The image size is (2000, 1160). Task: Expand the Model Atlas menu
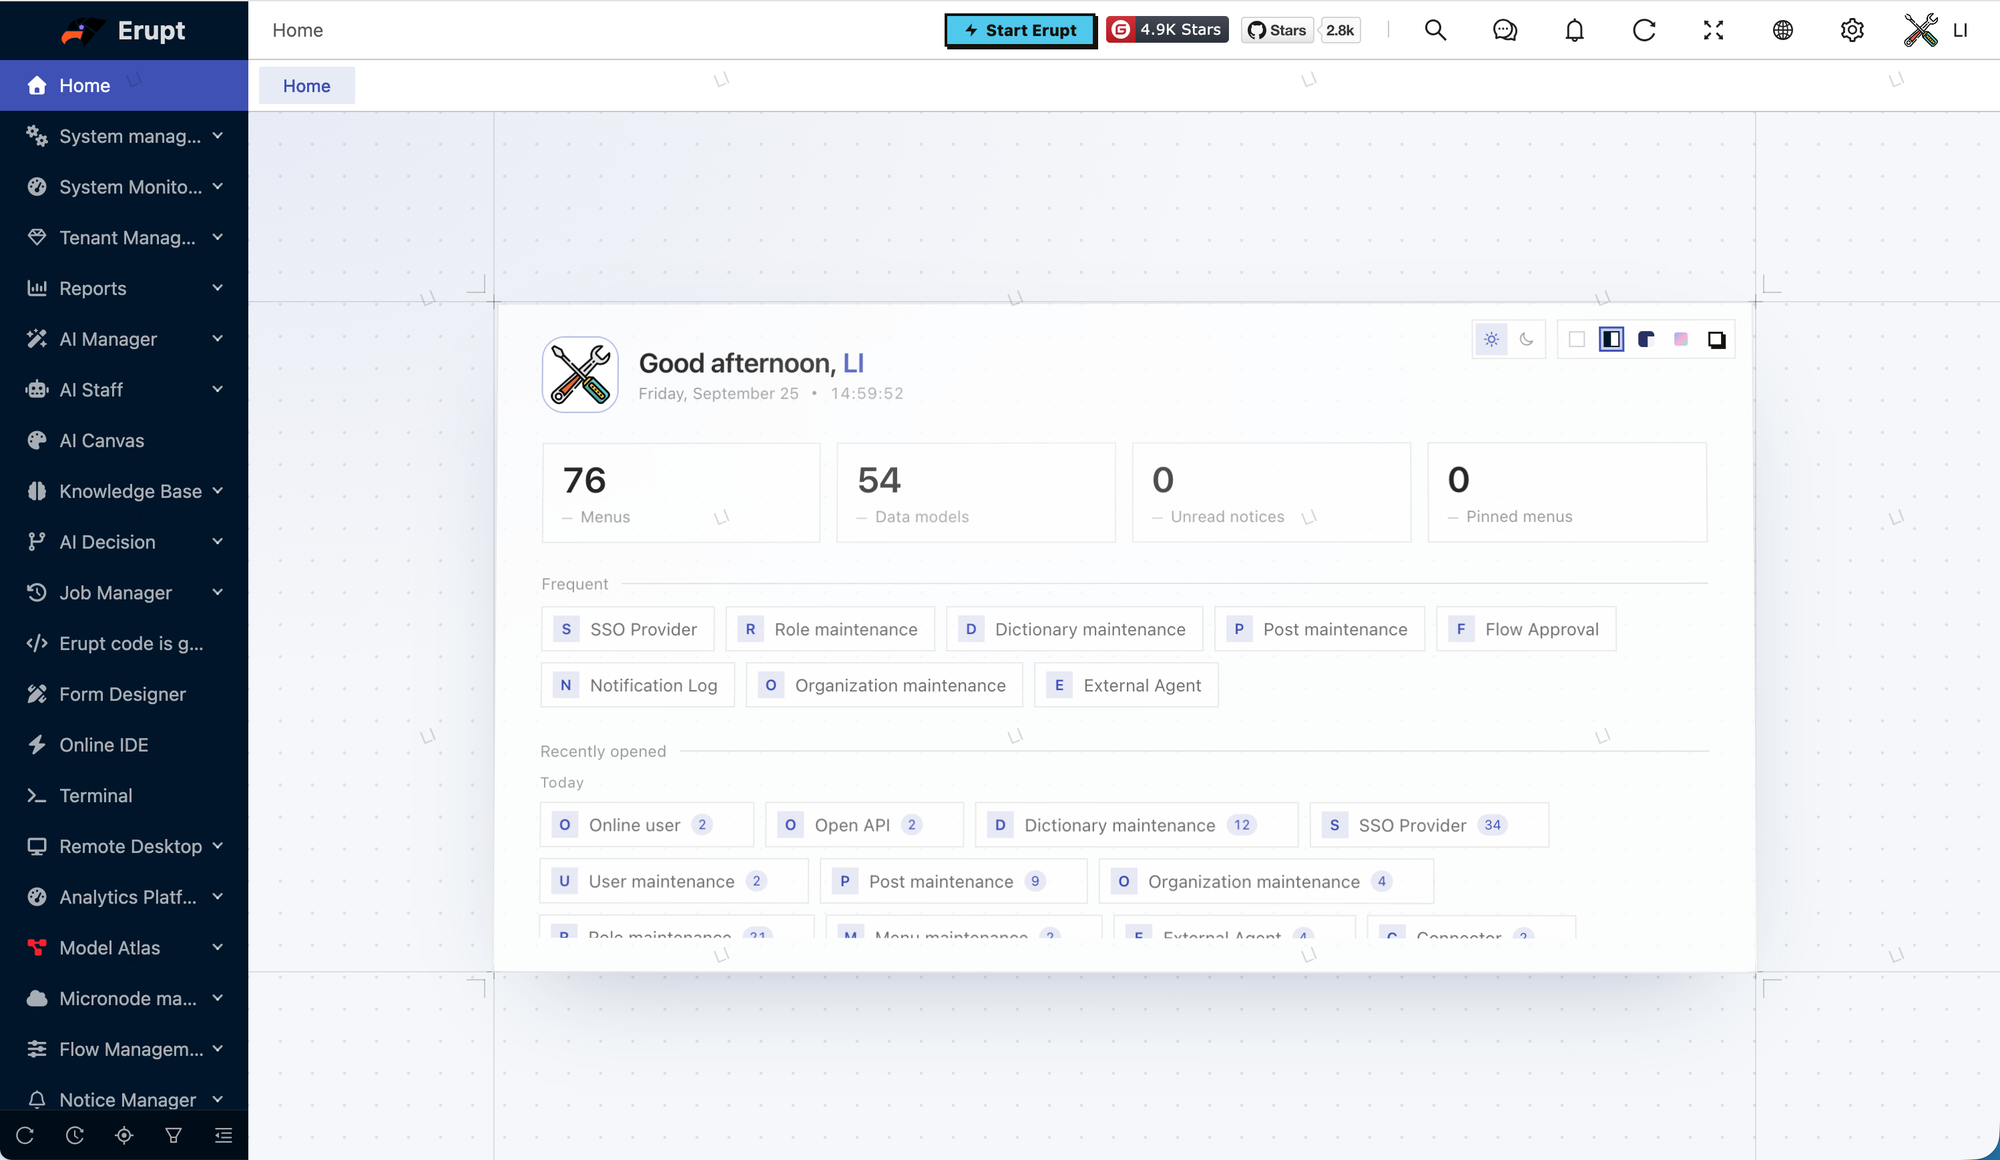(124, 947)
